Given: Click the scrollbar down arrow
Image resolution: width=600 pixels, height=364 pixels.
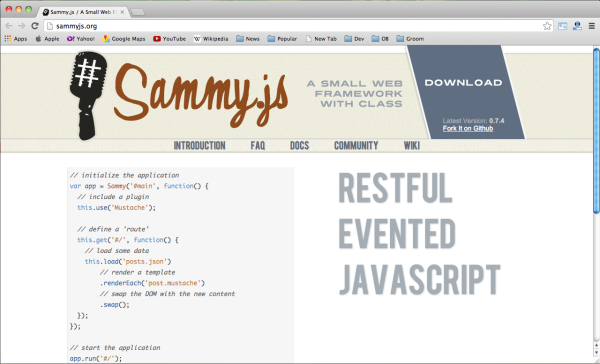Looking at the screenshot, I should pyautogui.click(x=596, y=354).
